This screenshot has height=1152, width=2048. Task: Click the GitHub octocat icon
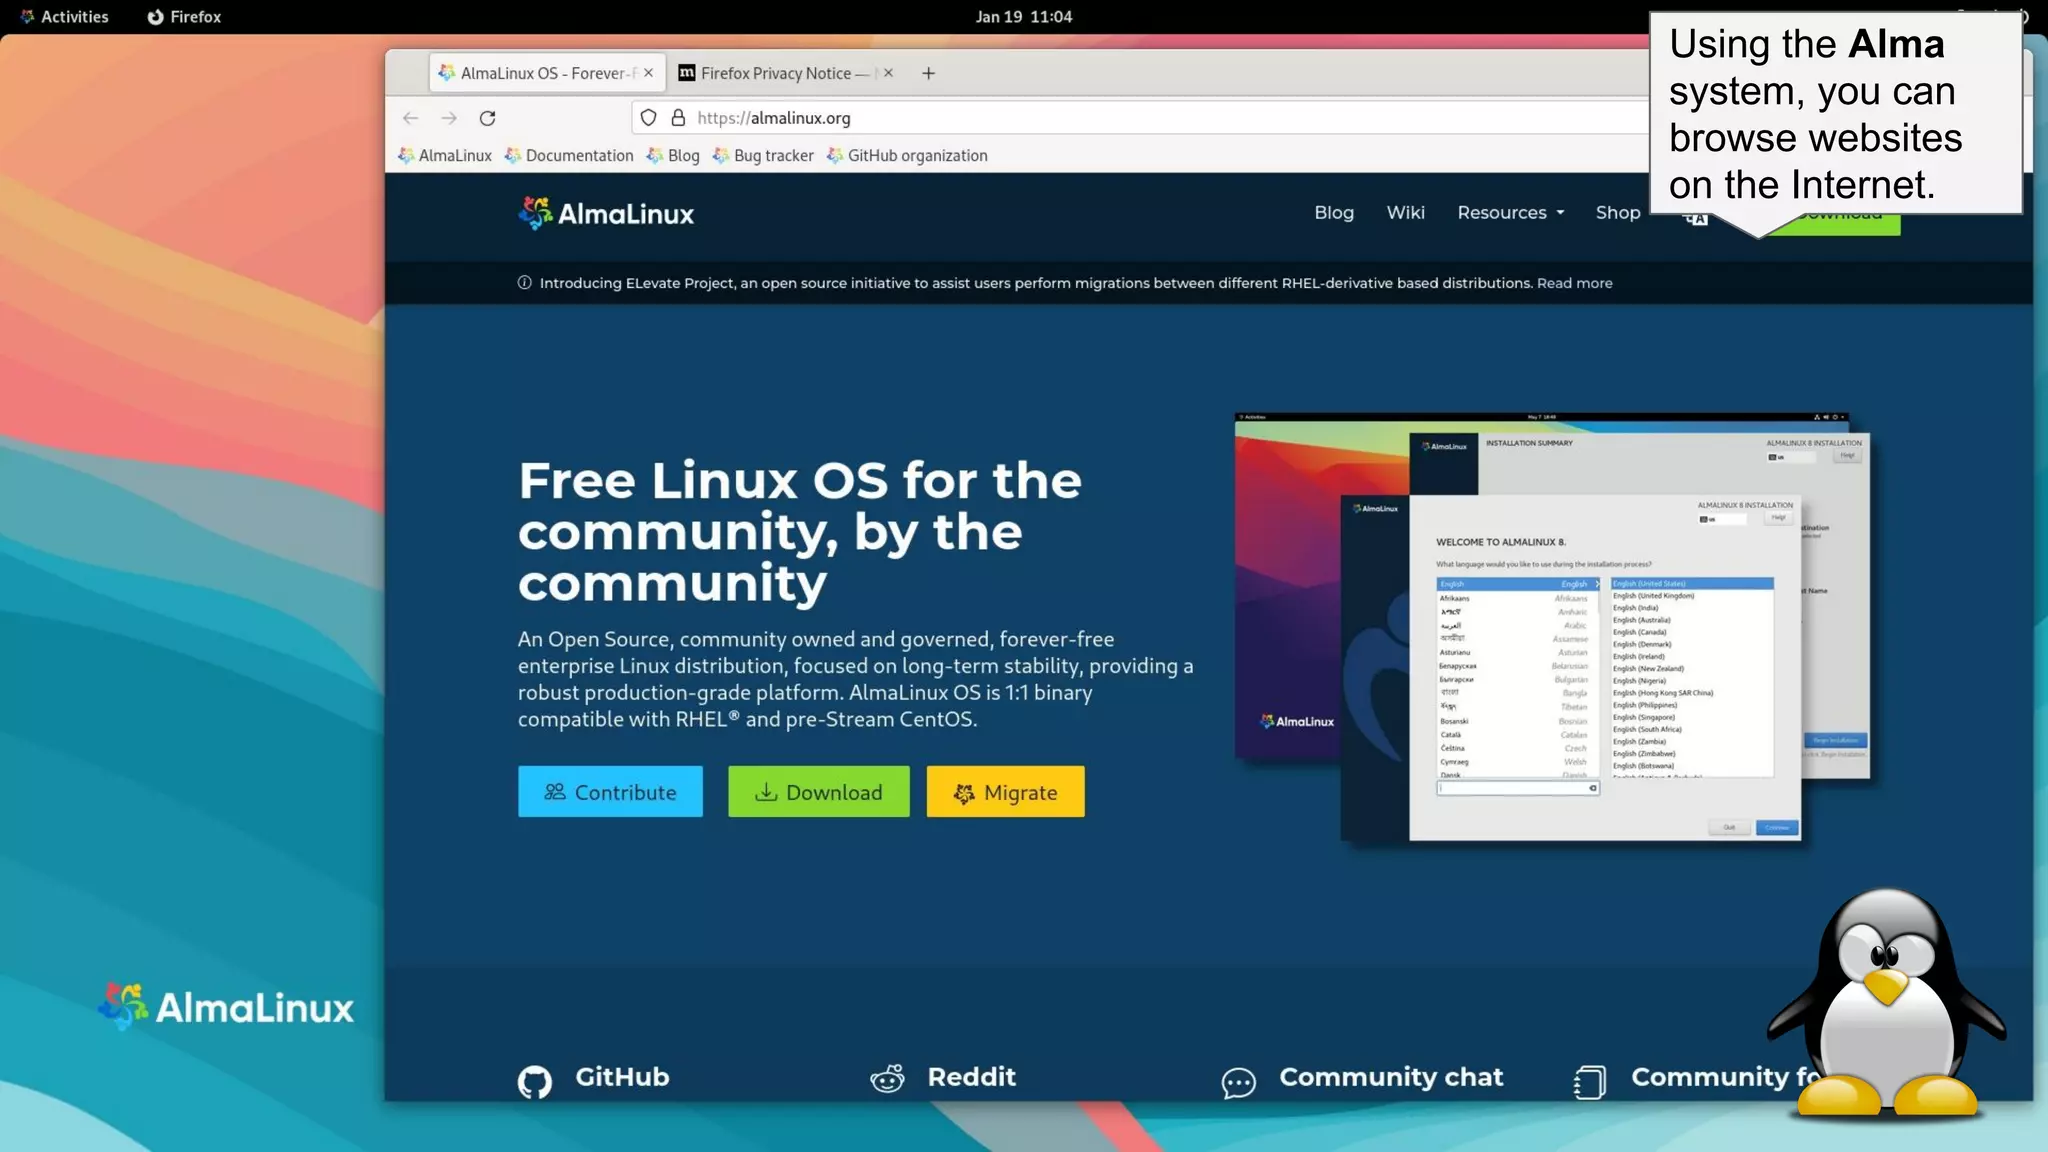click(x=535, y=1081)
